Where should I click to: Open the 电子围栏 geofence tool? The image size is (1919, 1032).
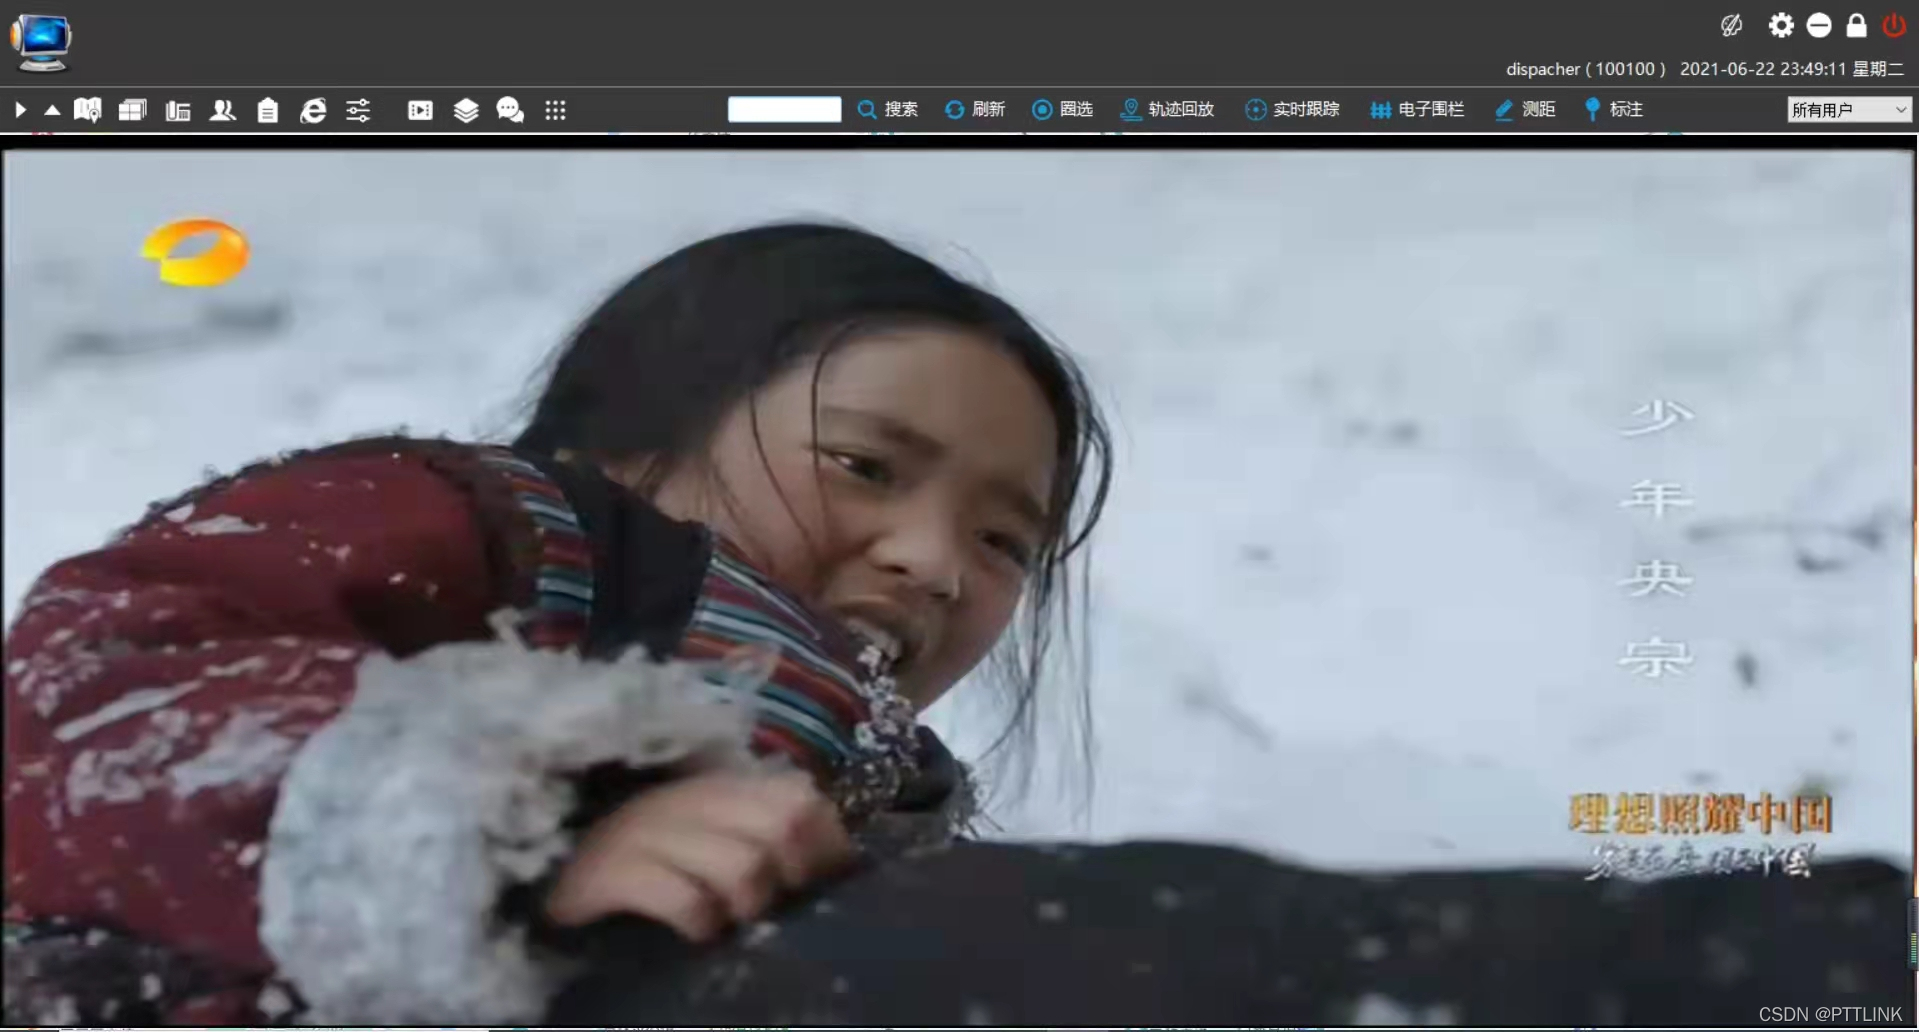[x=1417, y=109]
